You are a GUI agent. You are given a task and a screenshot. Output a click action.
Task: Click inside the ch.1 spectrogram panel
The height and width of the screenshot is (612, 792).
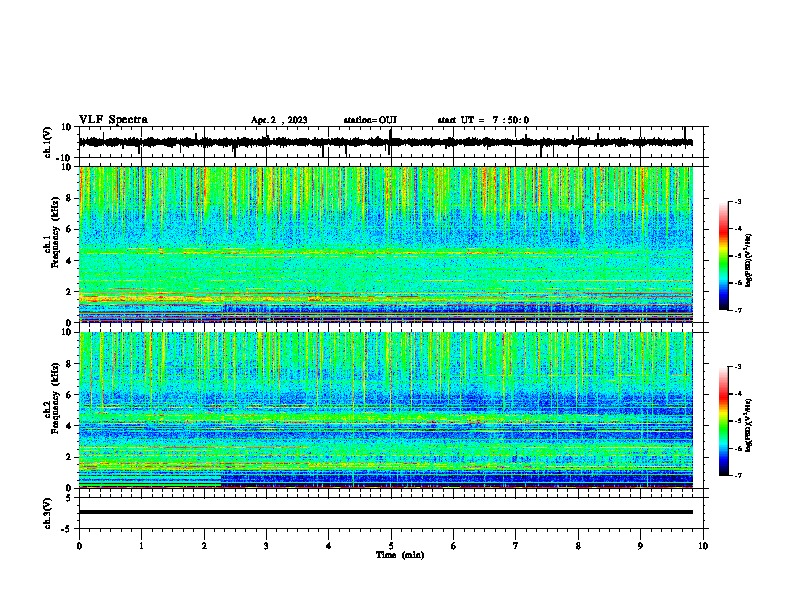click(386, 244)
